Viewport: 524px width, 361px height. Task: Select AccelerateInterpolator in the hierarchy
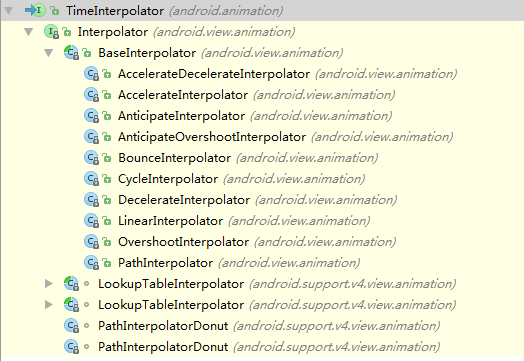click(183, 95)
